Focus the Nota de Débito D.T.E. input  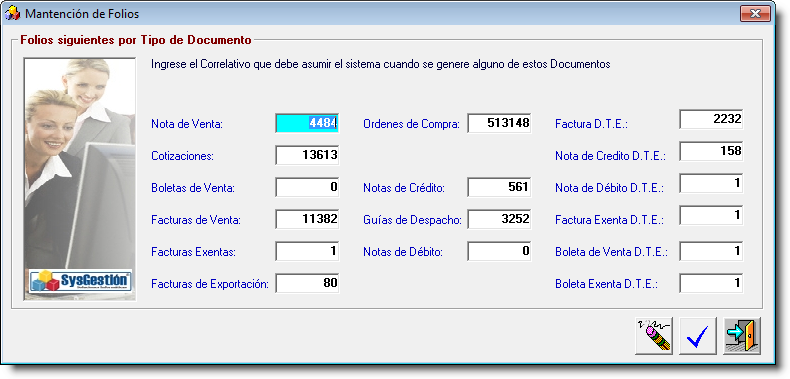point(711,183)
